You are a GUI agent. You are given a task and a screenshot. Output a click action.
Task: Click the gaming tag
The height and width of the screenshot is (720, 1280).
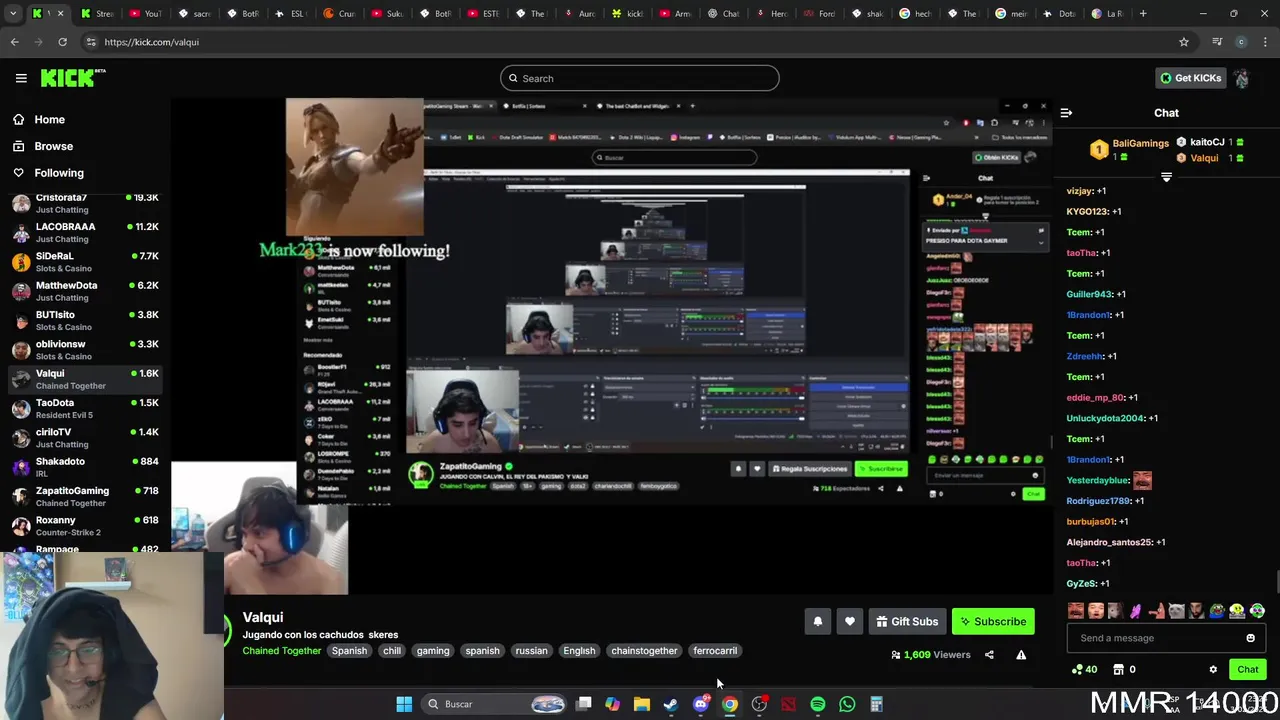coord(433,651)
